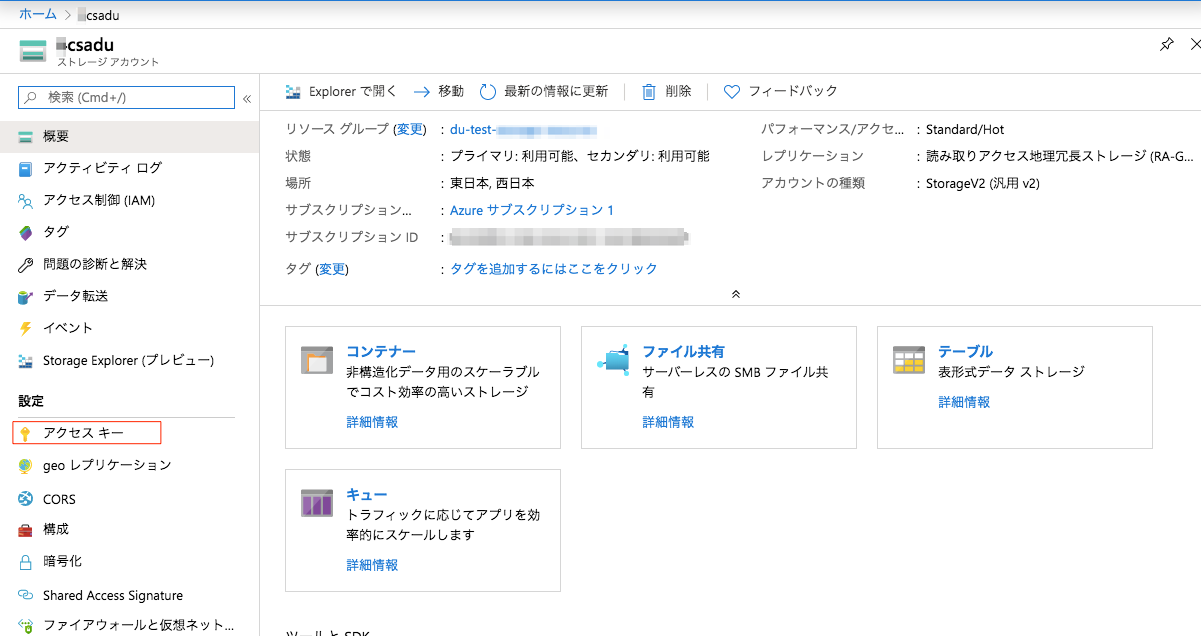Image resolution: width=1201 pixels, height=636 pixels.
Task: Click the Standard/Hot performance value
Action: [x=965, y=130]
